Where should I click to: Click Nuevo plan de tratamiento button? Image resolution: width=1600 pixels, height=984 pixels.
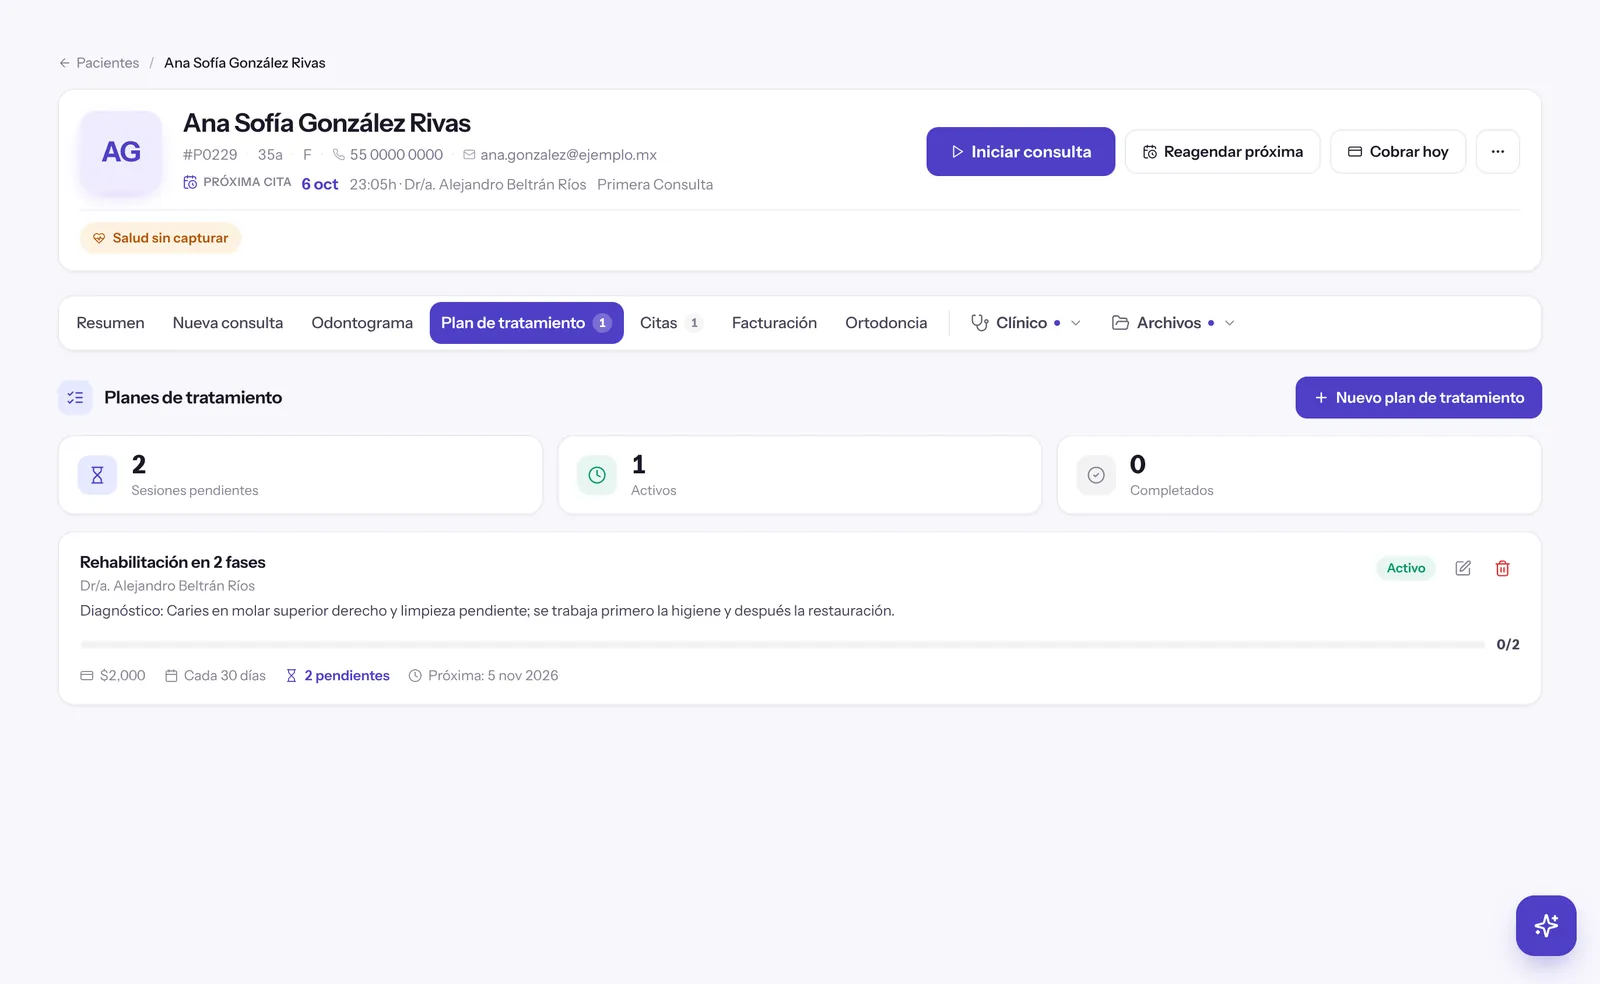tap(1418, 398)
